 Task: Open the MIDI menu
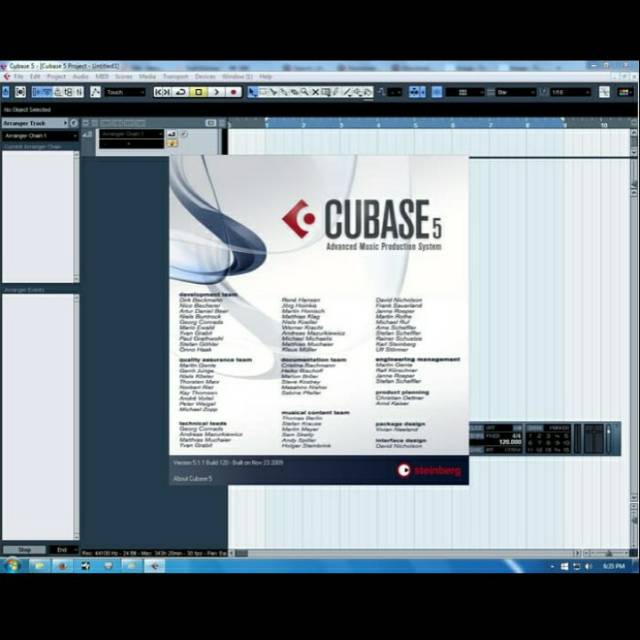pos(102,76)
